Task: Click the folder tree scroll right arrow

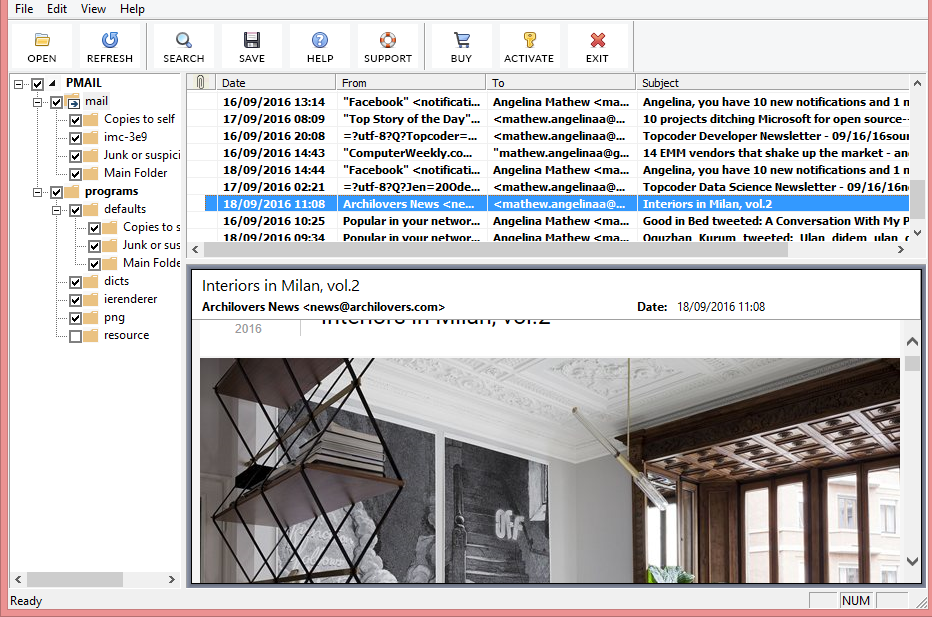Action: coord(172,579)
